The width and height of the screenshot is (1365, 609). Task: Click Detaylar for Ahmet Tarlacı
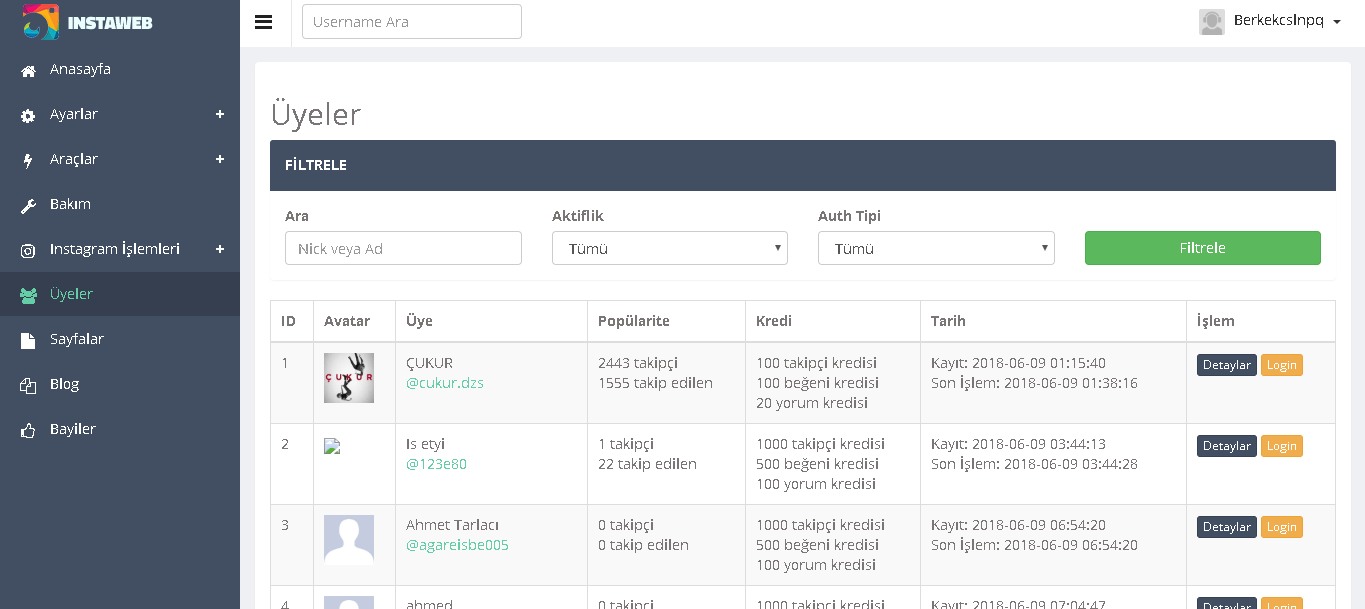(1227, 527)
